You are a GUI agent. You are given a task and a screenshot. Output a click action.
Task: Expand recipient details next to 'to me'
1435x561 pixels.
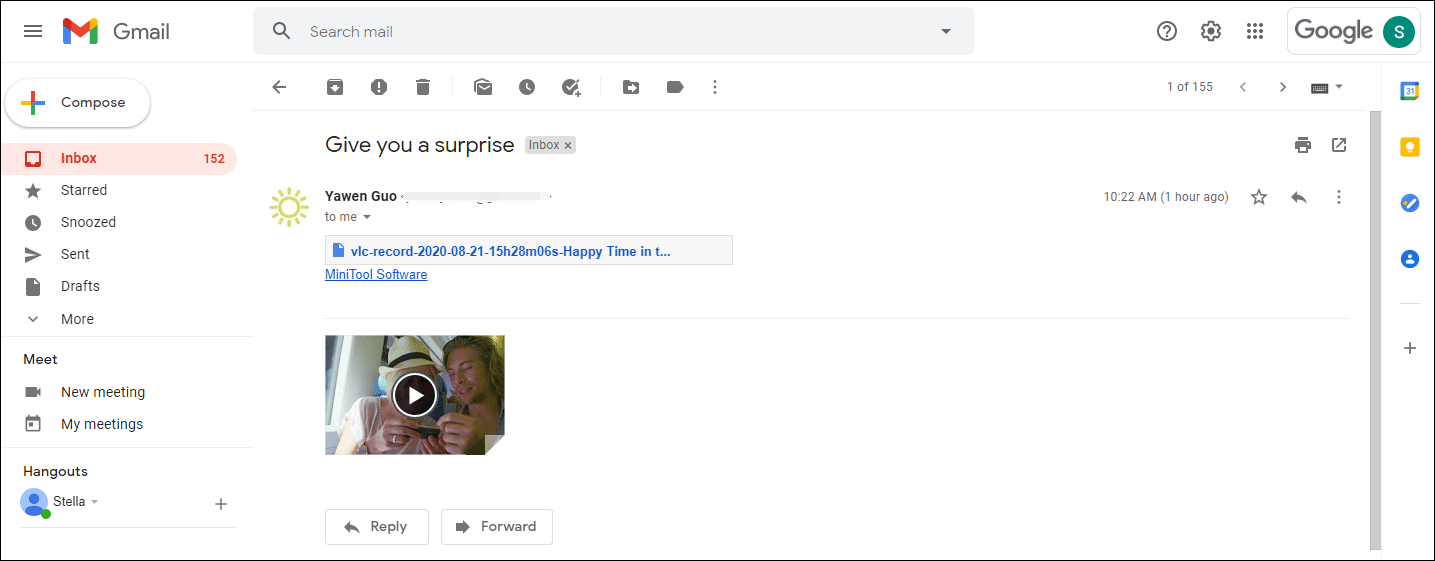(x=367, y=217)
